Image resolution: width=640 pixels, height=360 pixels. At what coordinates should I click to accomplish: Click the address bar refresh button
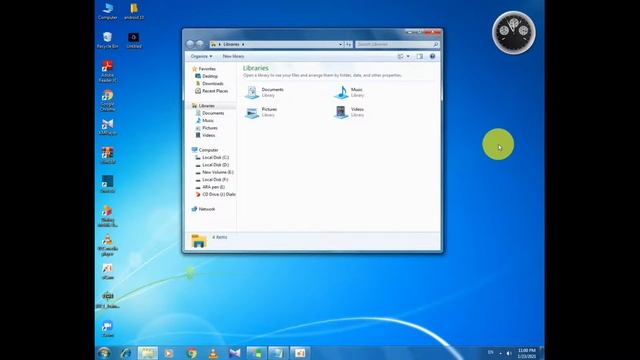tap(349, 44)
